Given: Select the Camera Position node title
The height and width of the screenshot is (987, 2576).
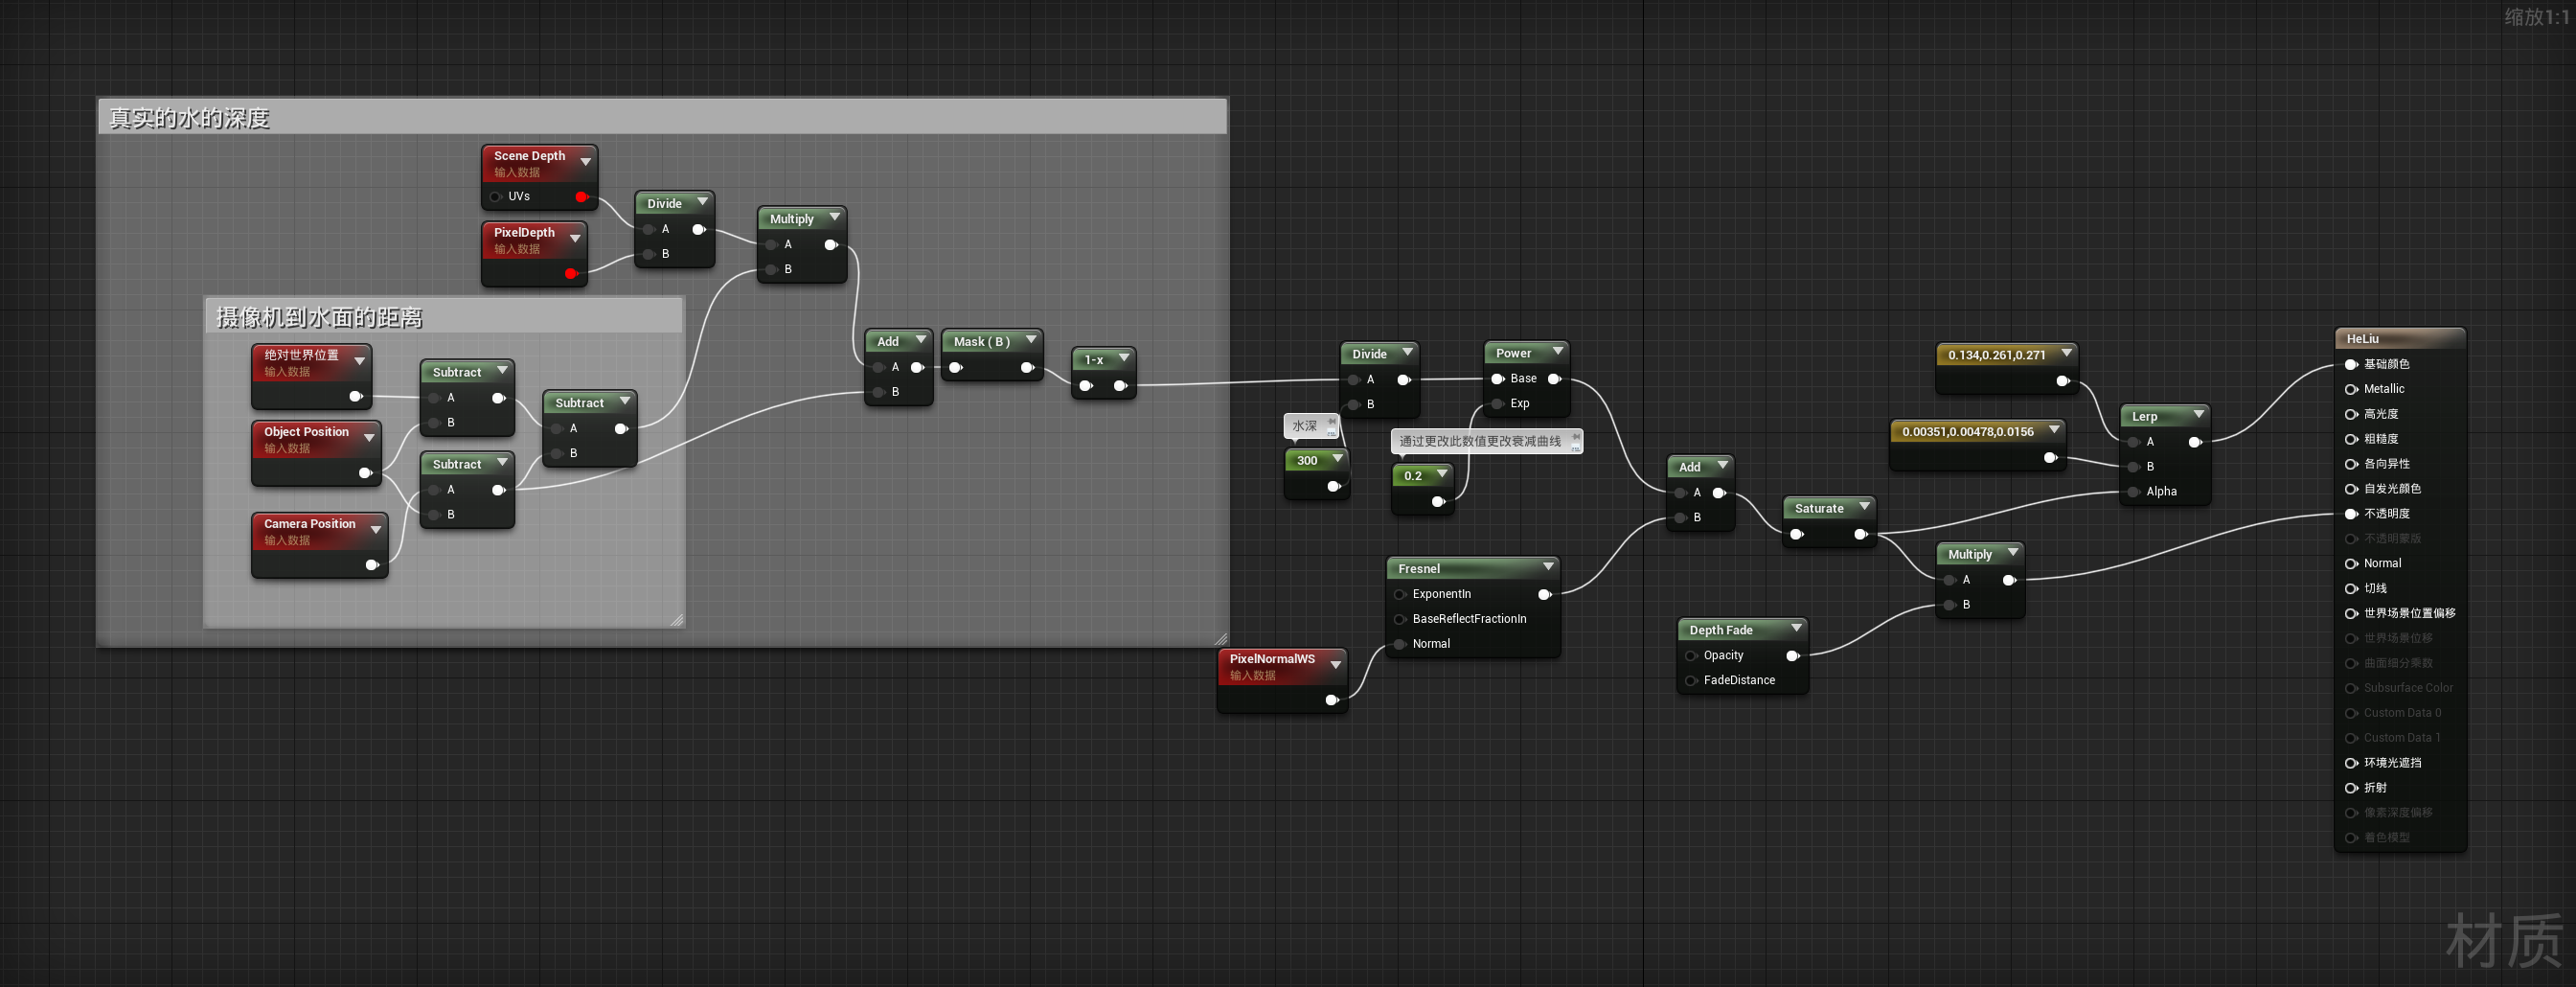Looking at the screenshot, I should pyautogui.click(x=309, y=524).
